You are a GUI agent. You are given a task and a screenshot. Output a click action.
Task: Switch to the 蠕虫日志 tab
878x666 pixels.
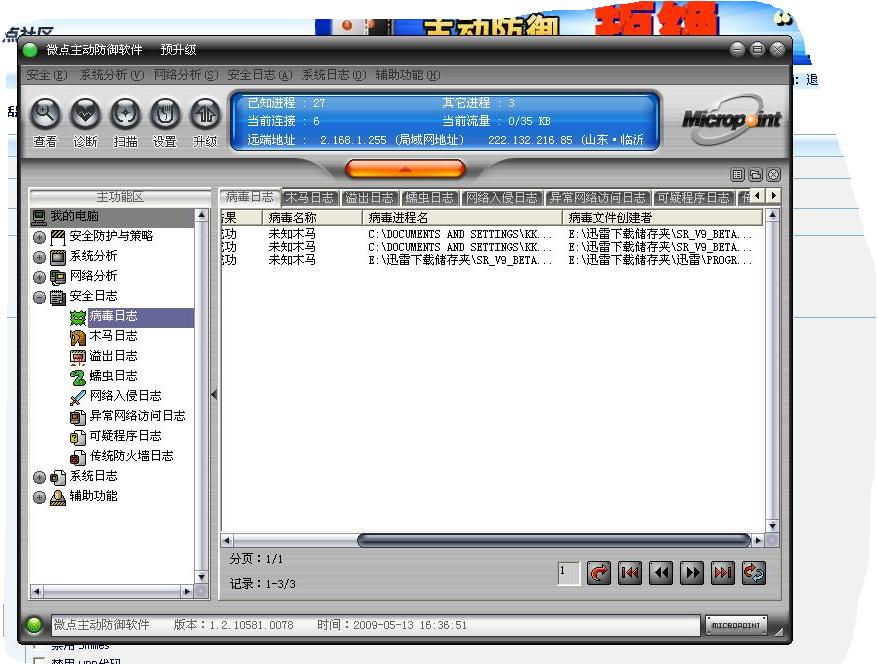[x=429, y=198]
